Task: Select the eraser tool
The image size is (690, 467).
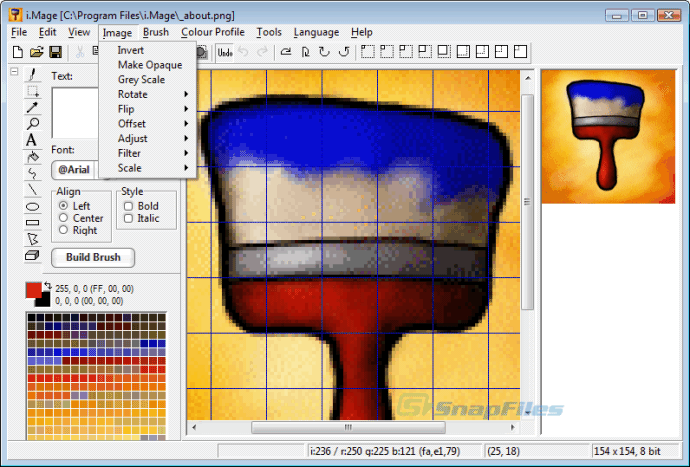Action: (x=32, y=255)
